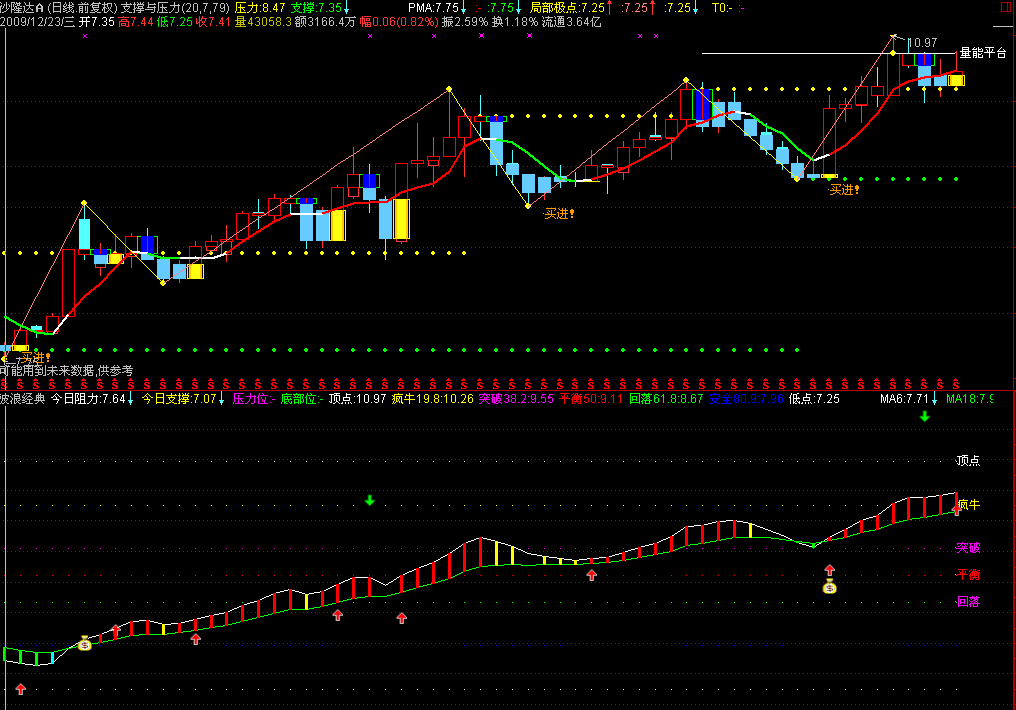Viewport: 1016px width, 710px height.
Task: Click the 收7.41 close price
Action: (x=213, y=22)
